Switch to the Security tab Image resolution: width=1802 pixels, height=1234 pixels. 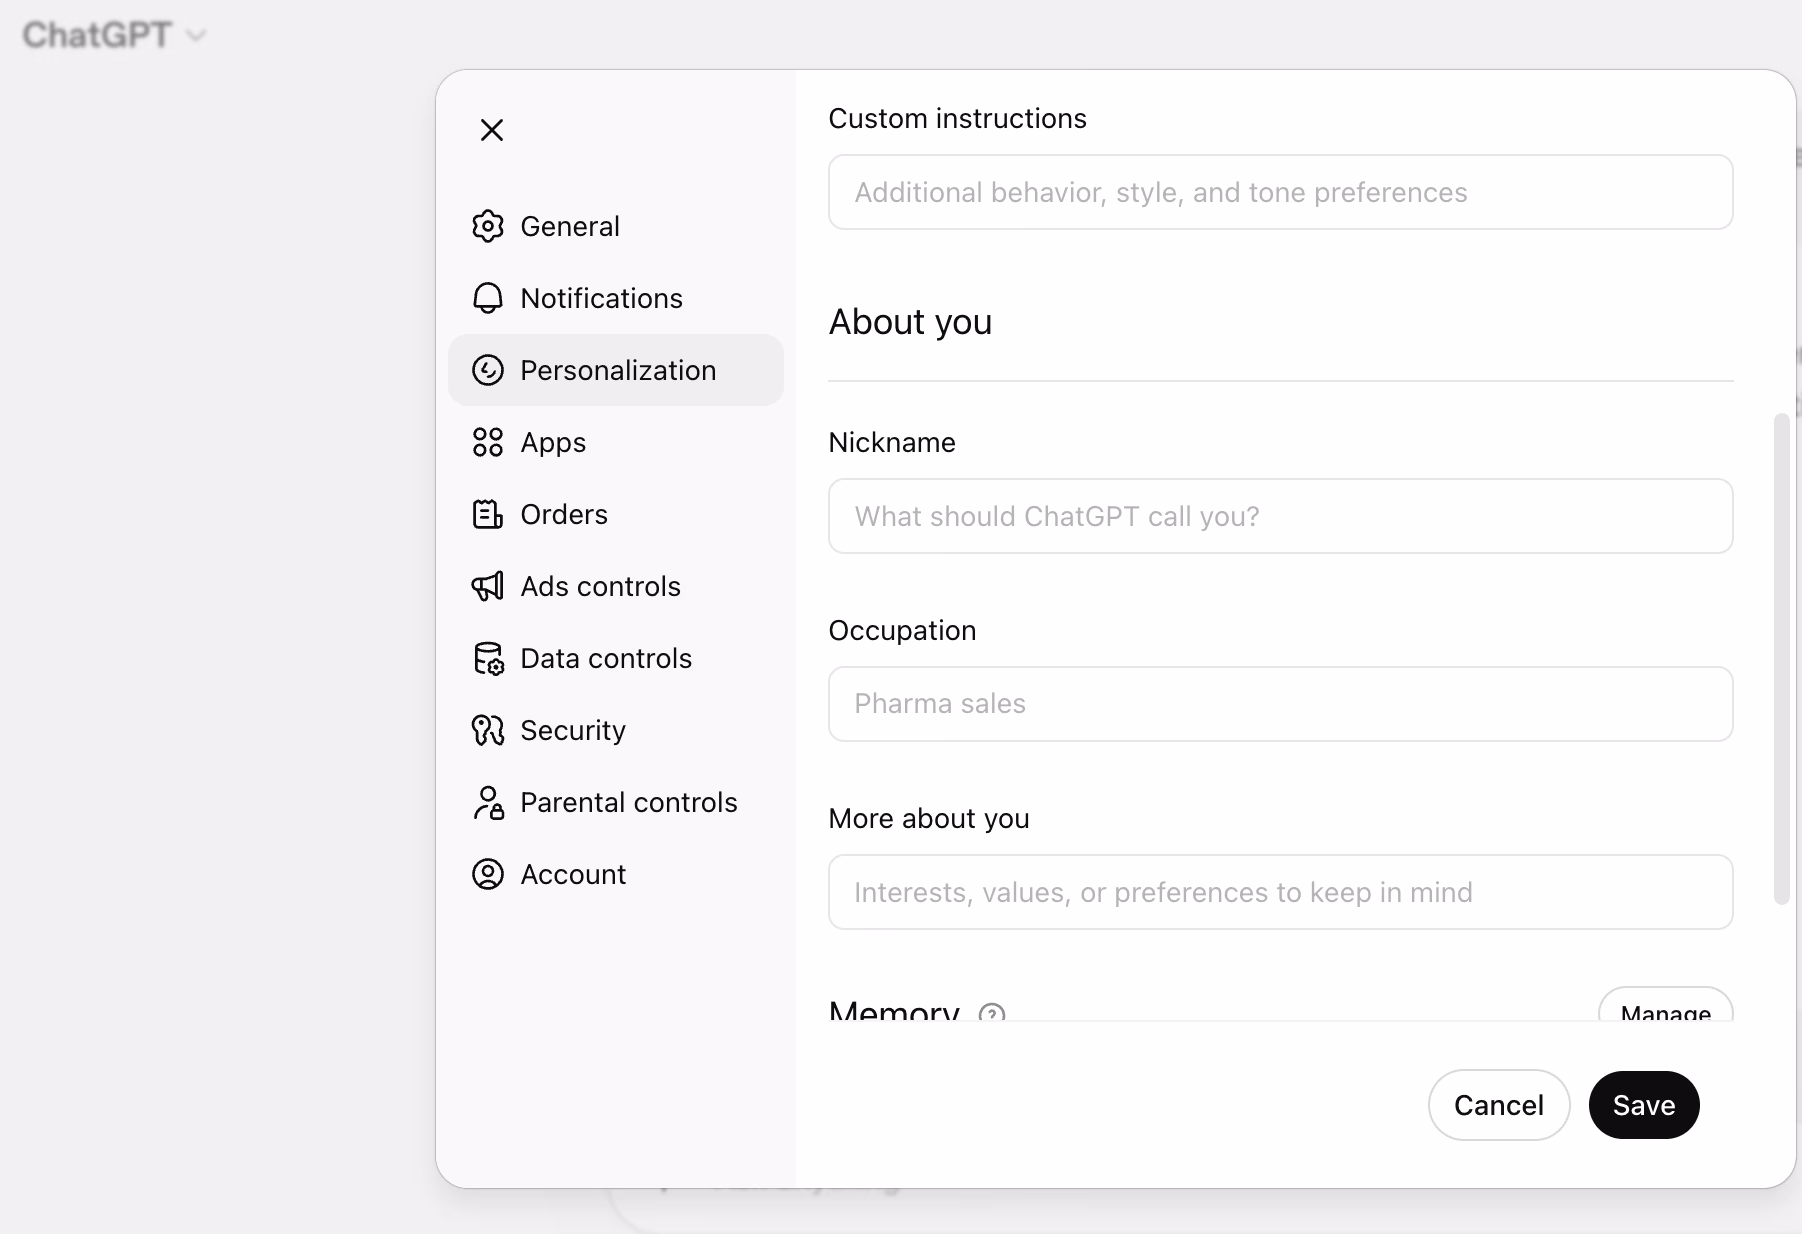[x=616, y=730]
